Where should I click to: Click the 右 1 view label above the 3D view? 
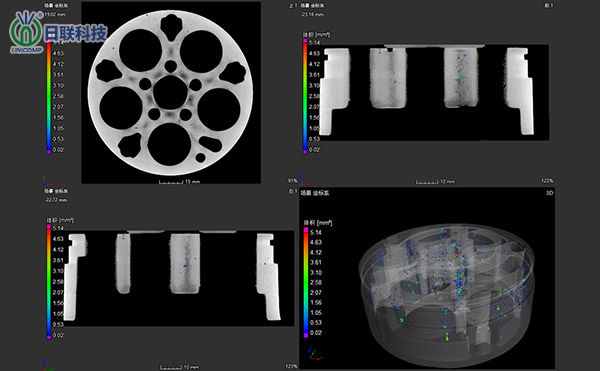coord(293,191)
